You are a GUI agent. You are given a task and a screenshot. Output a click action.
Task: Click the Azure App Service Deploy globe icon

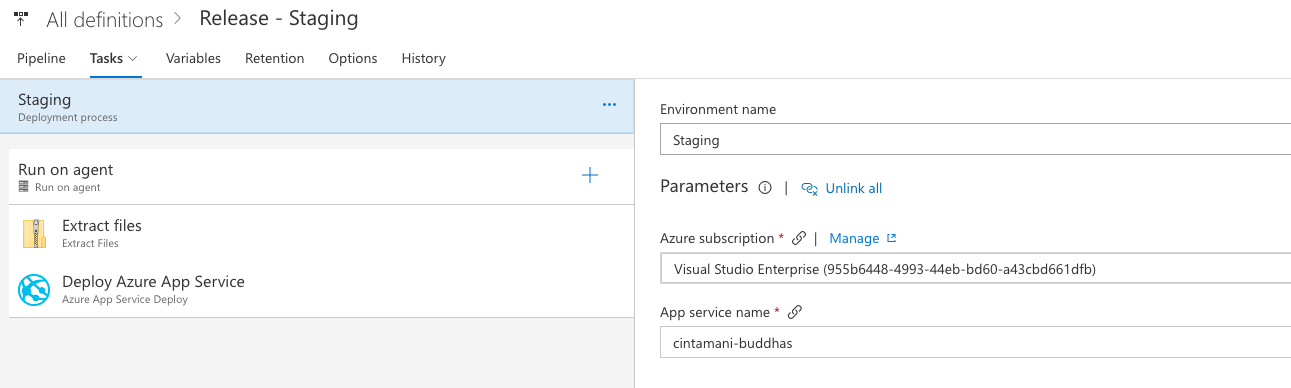point(34,290)
